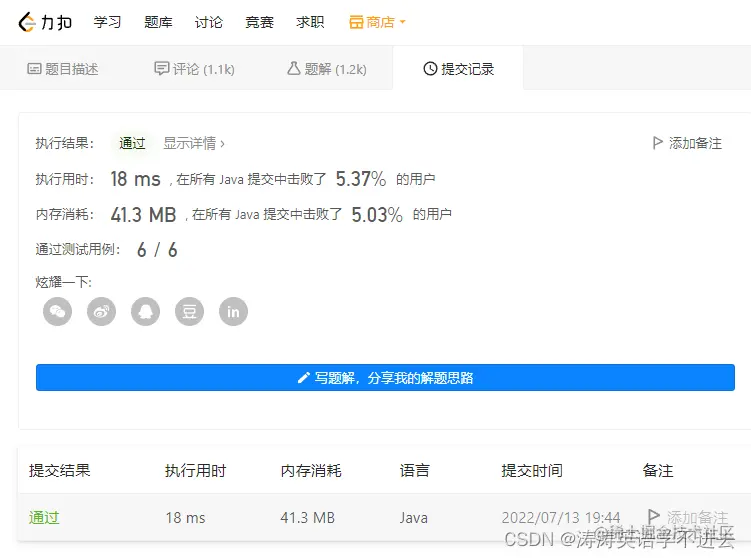Share via Douban icon

point(190,312)
